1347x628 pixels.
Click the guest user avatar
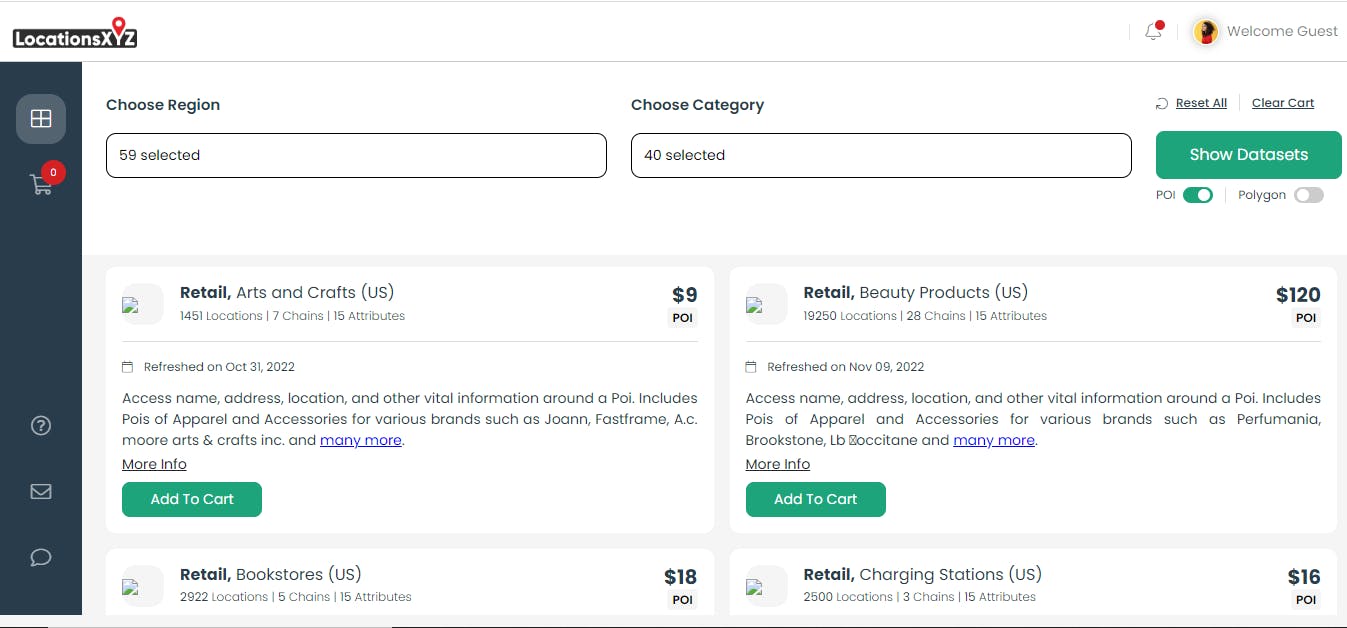pos(1207,32)
